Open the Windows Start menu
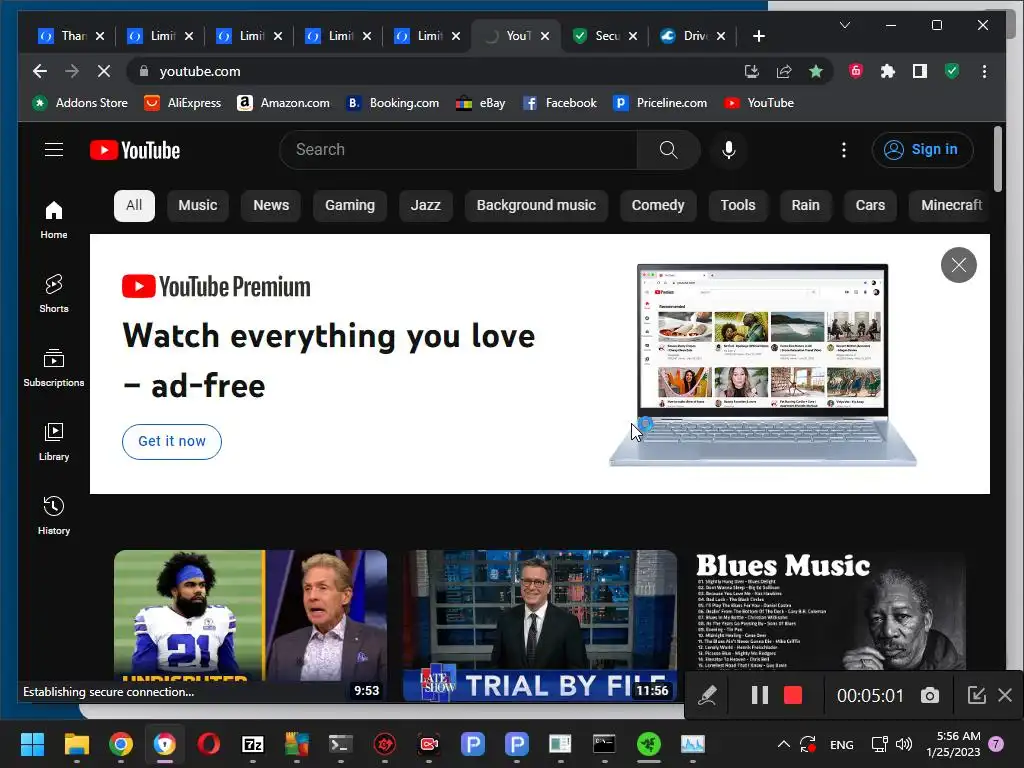Image resolution: width=1024 pixels, height=768 pixels. tap(32, 744)
